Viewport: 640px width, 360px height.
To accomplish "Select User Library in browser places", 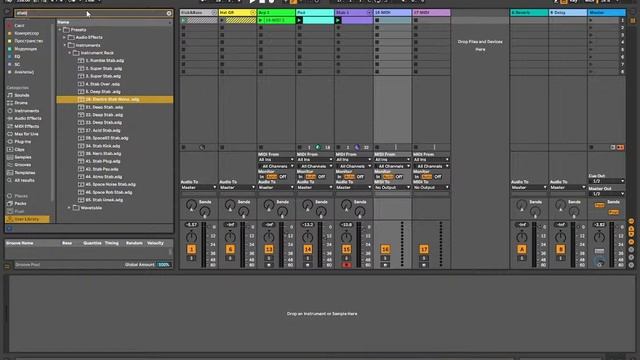I will point(27,219).
